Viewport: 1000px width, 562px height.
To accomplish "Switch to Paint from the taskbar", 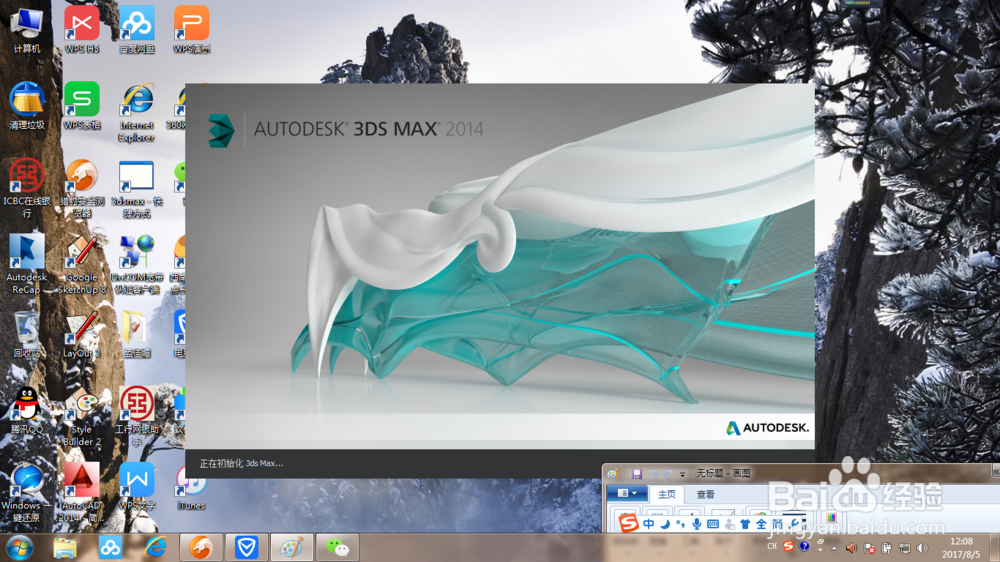I will [292, 547].
